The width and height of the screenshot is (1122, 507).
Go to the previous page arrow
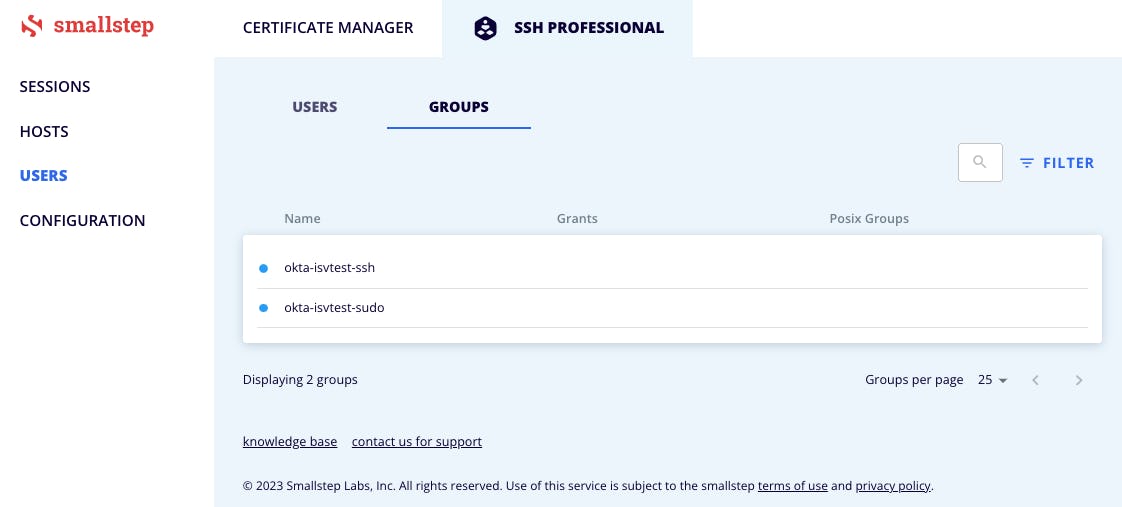pyautogui.click(x=1036, y=380)
